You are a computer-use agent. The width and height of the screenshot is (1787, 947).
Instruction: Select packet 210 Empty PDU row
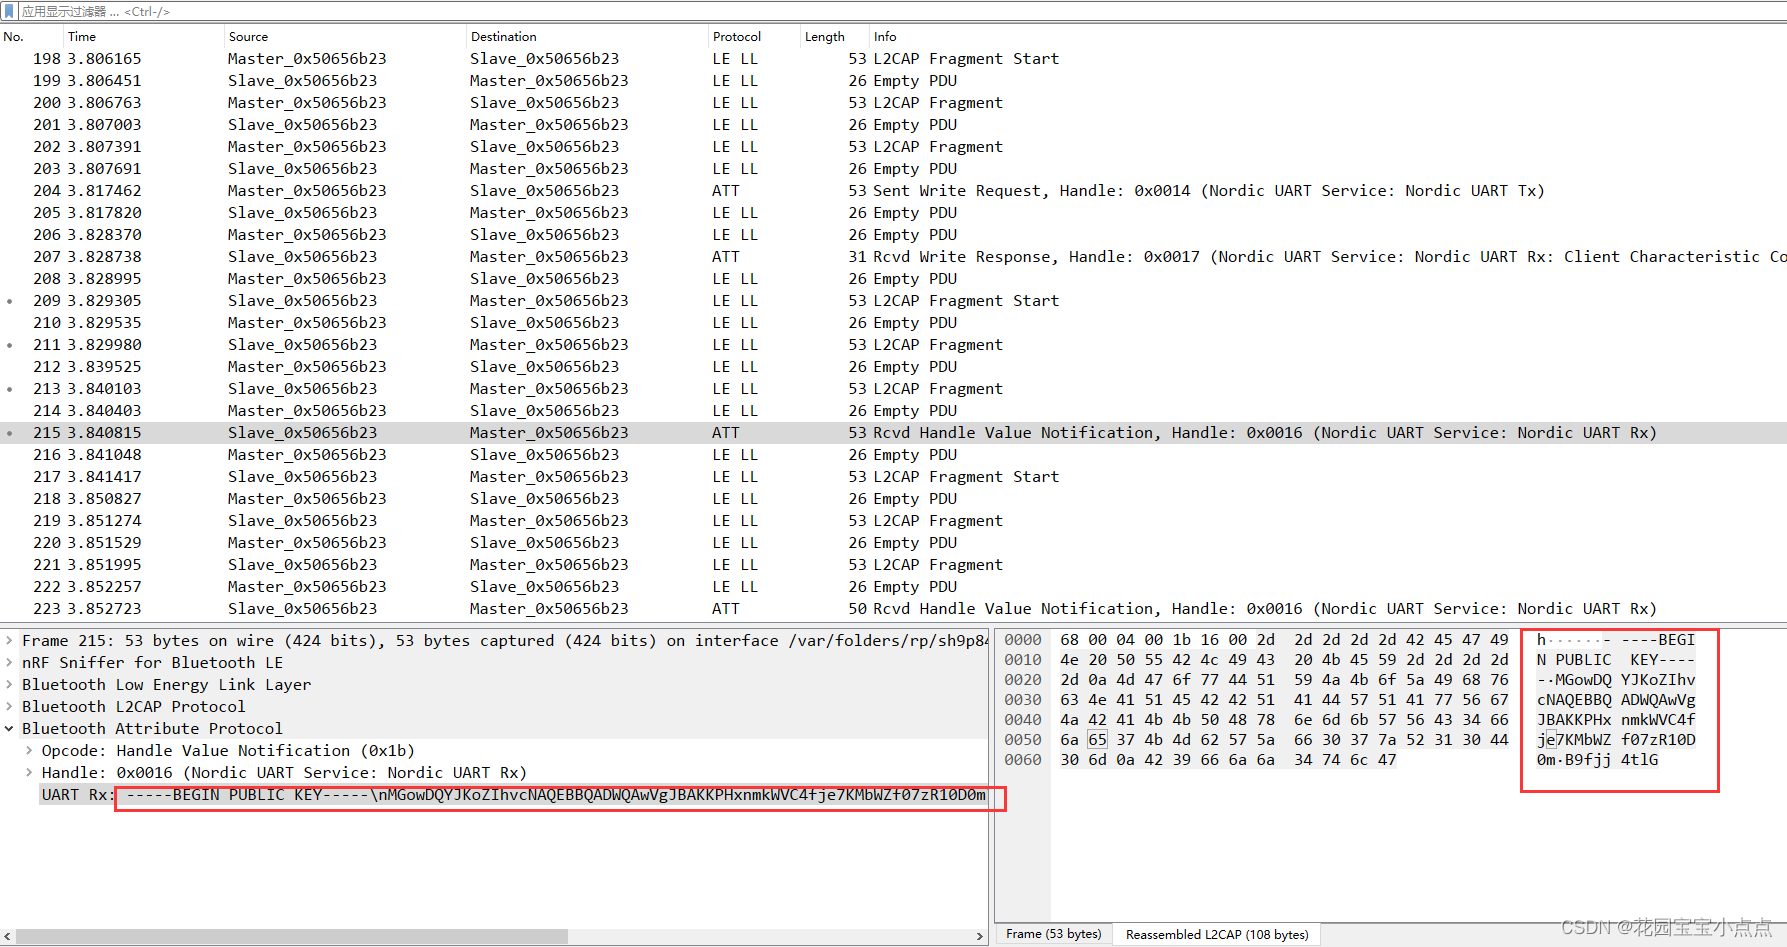(893, 323)
